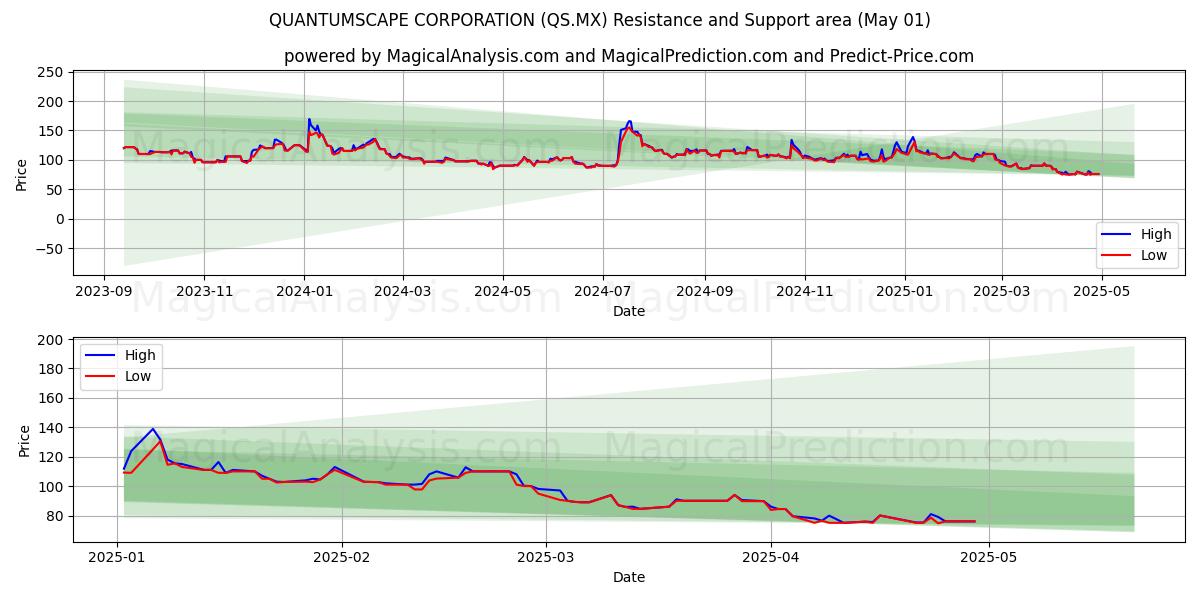
Task: Click the 2024-05 tick label
Action: click(503, 290)
